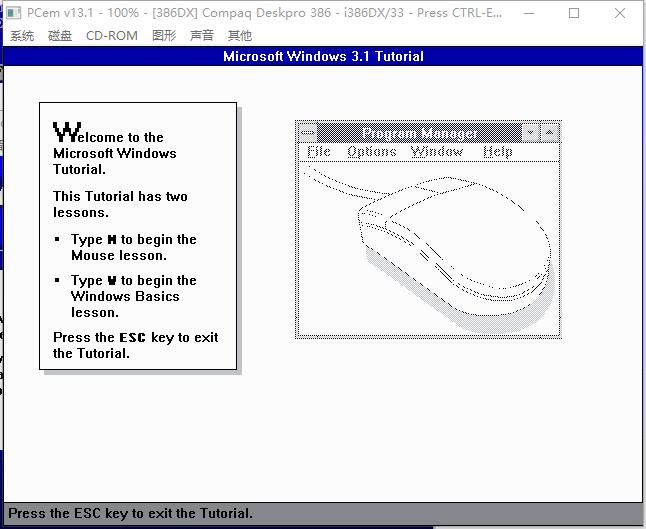Click the bottom status bar ESC message
The image size is (646, 529).
pos(130,513)
